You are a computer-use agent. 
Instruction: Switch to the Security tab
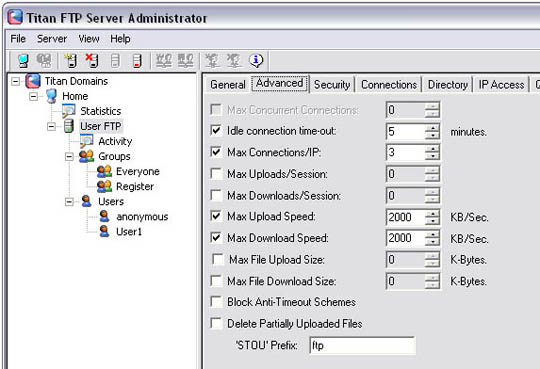tap(332, 84)
